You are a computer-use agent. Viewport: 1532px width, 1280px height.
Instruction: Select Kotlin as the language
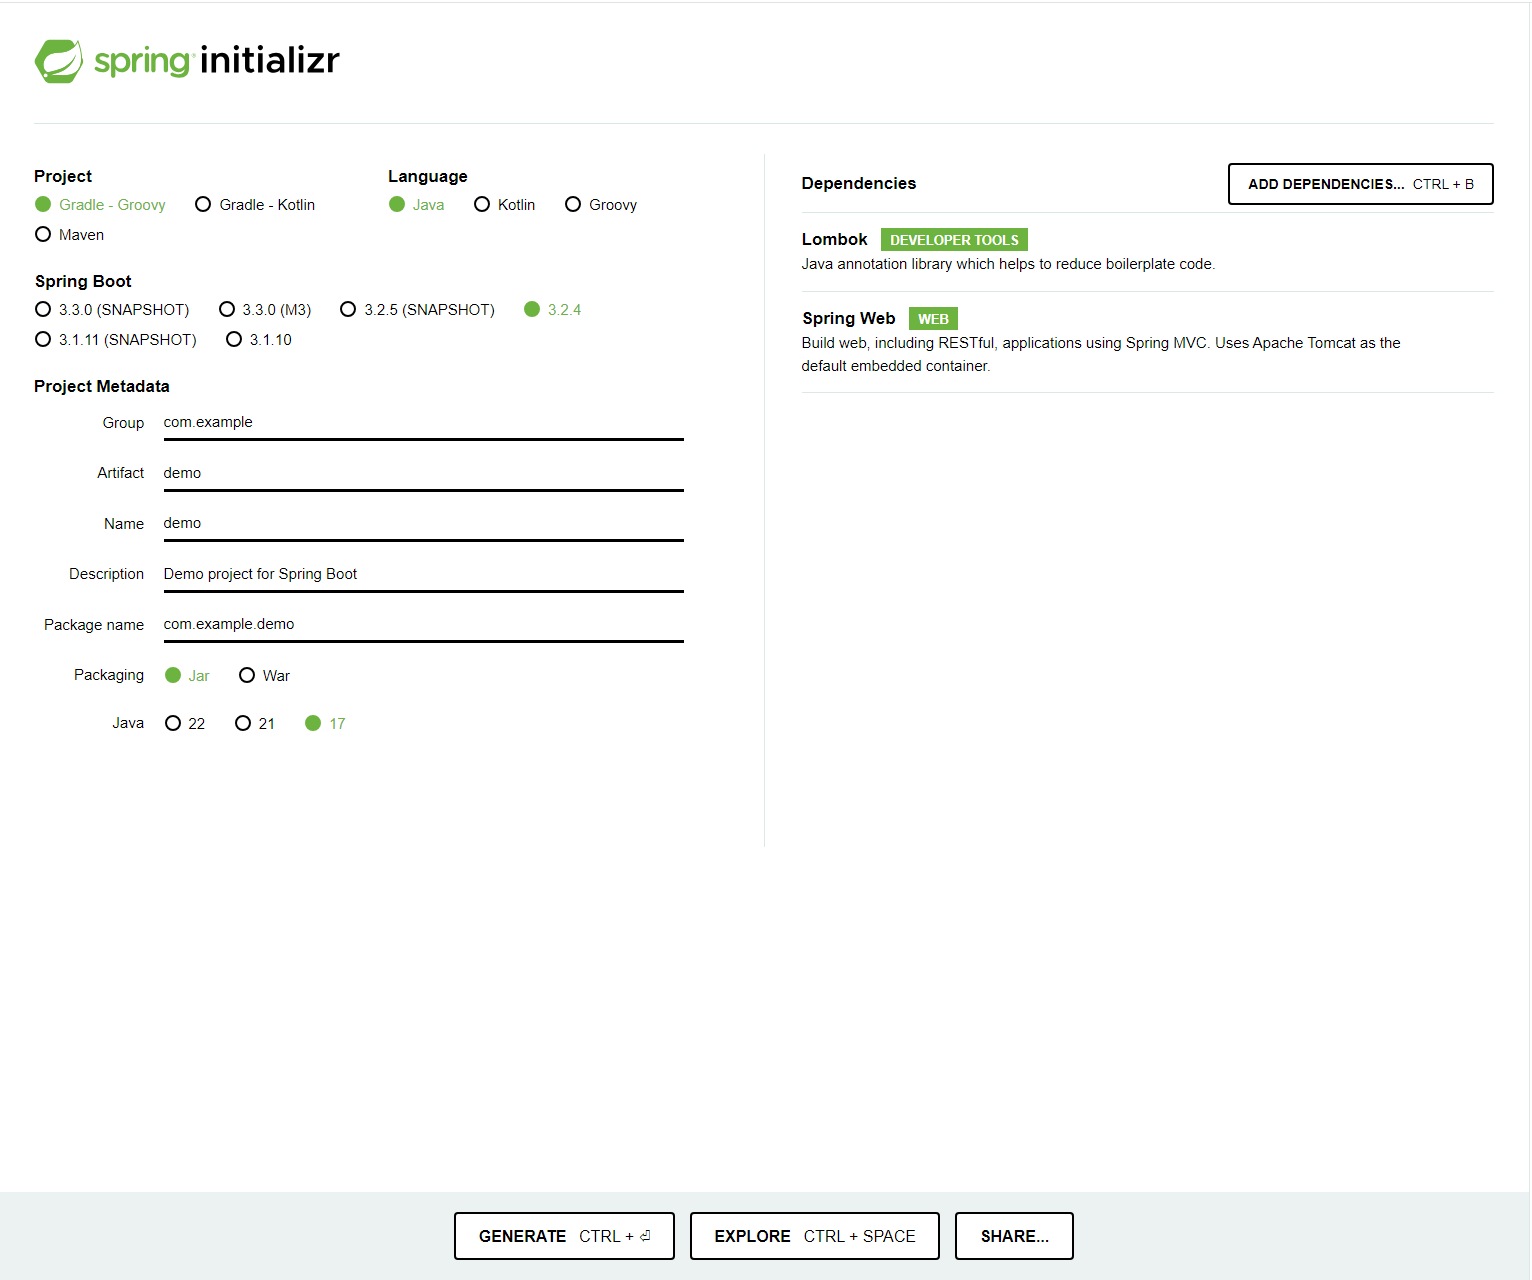(x=505, y=205)
